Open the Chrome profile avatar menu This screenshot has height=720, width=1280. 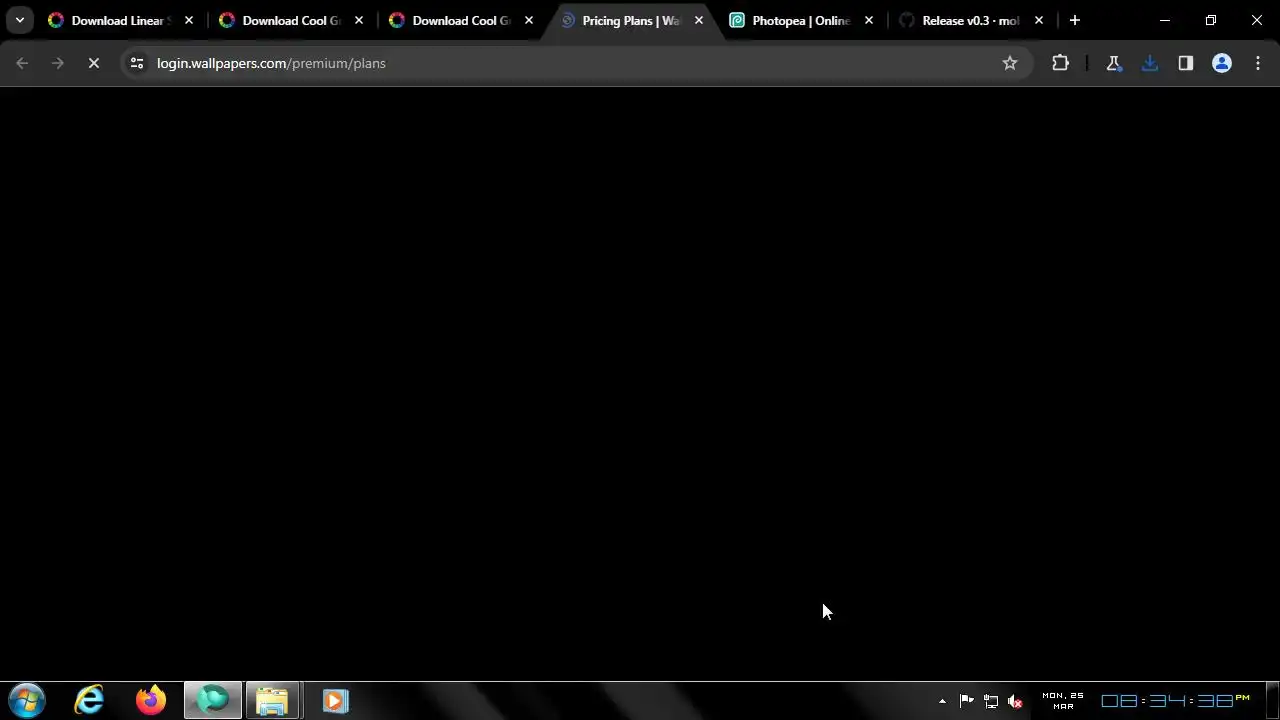coord(1221,63)
